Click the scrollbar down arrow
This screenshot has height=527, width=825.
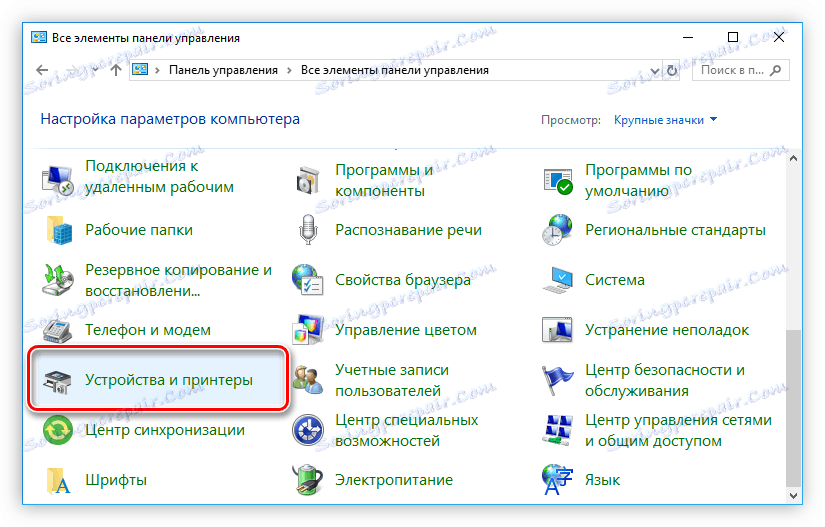click(793, 495)
